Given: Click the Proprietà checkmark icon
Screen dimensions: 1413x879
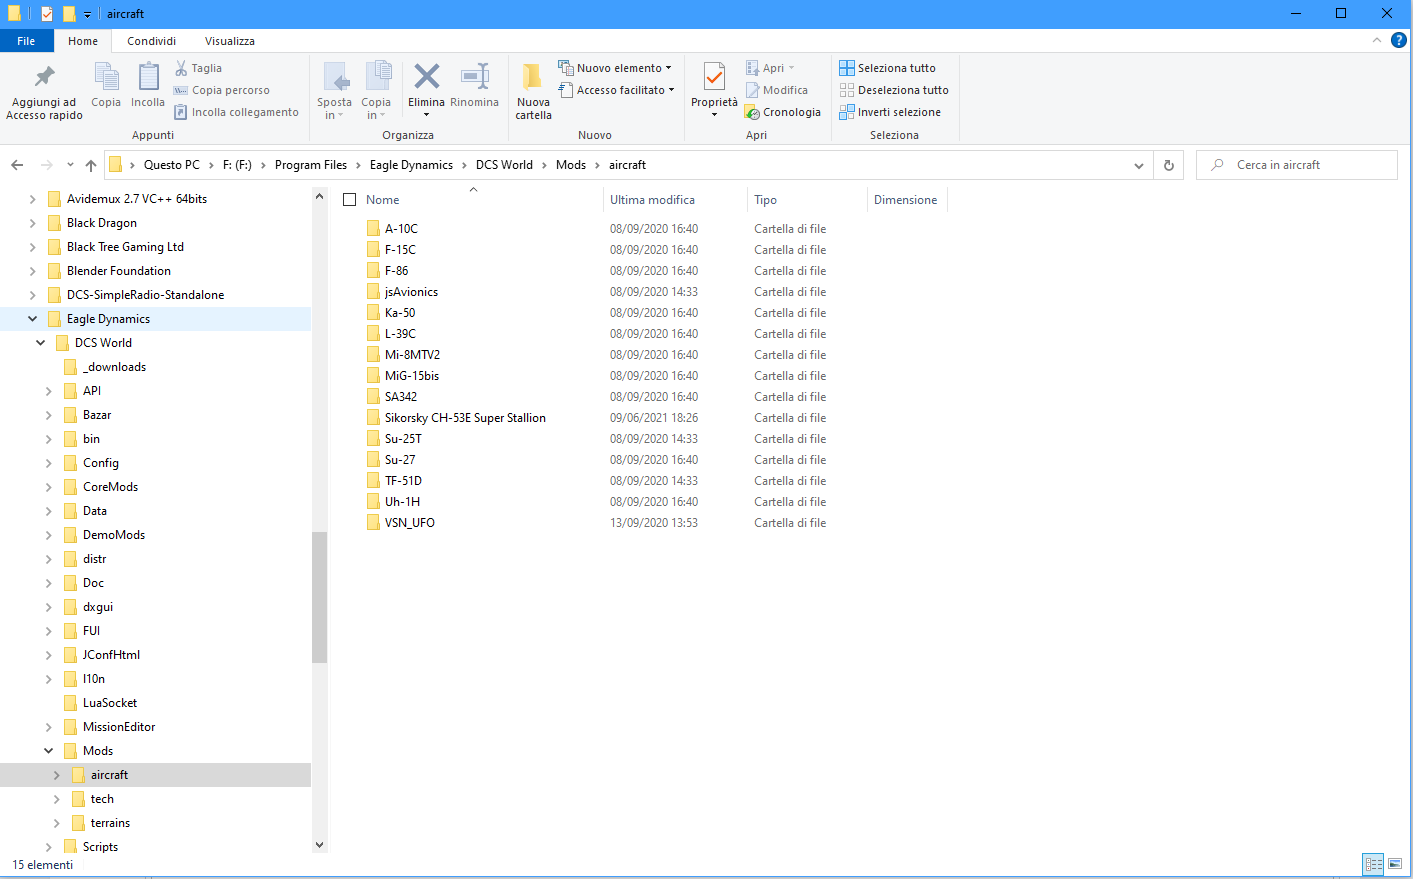Looking at the screenshot, I should [714, 77].
